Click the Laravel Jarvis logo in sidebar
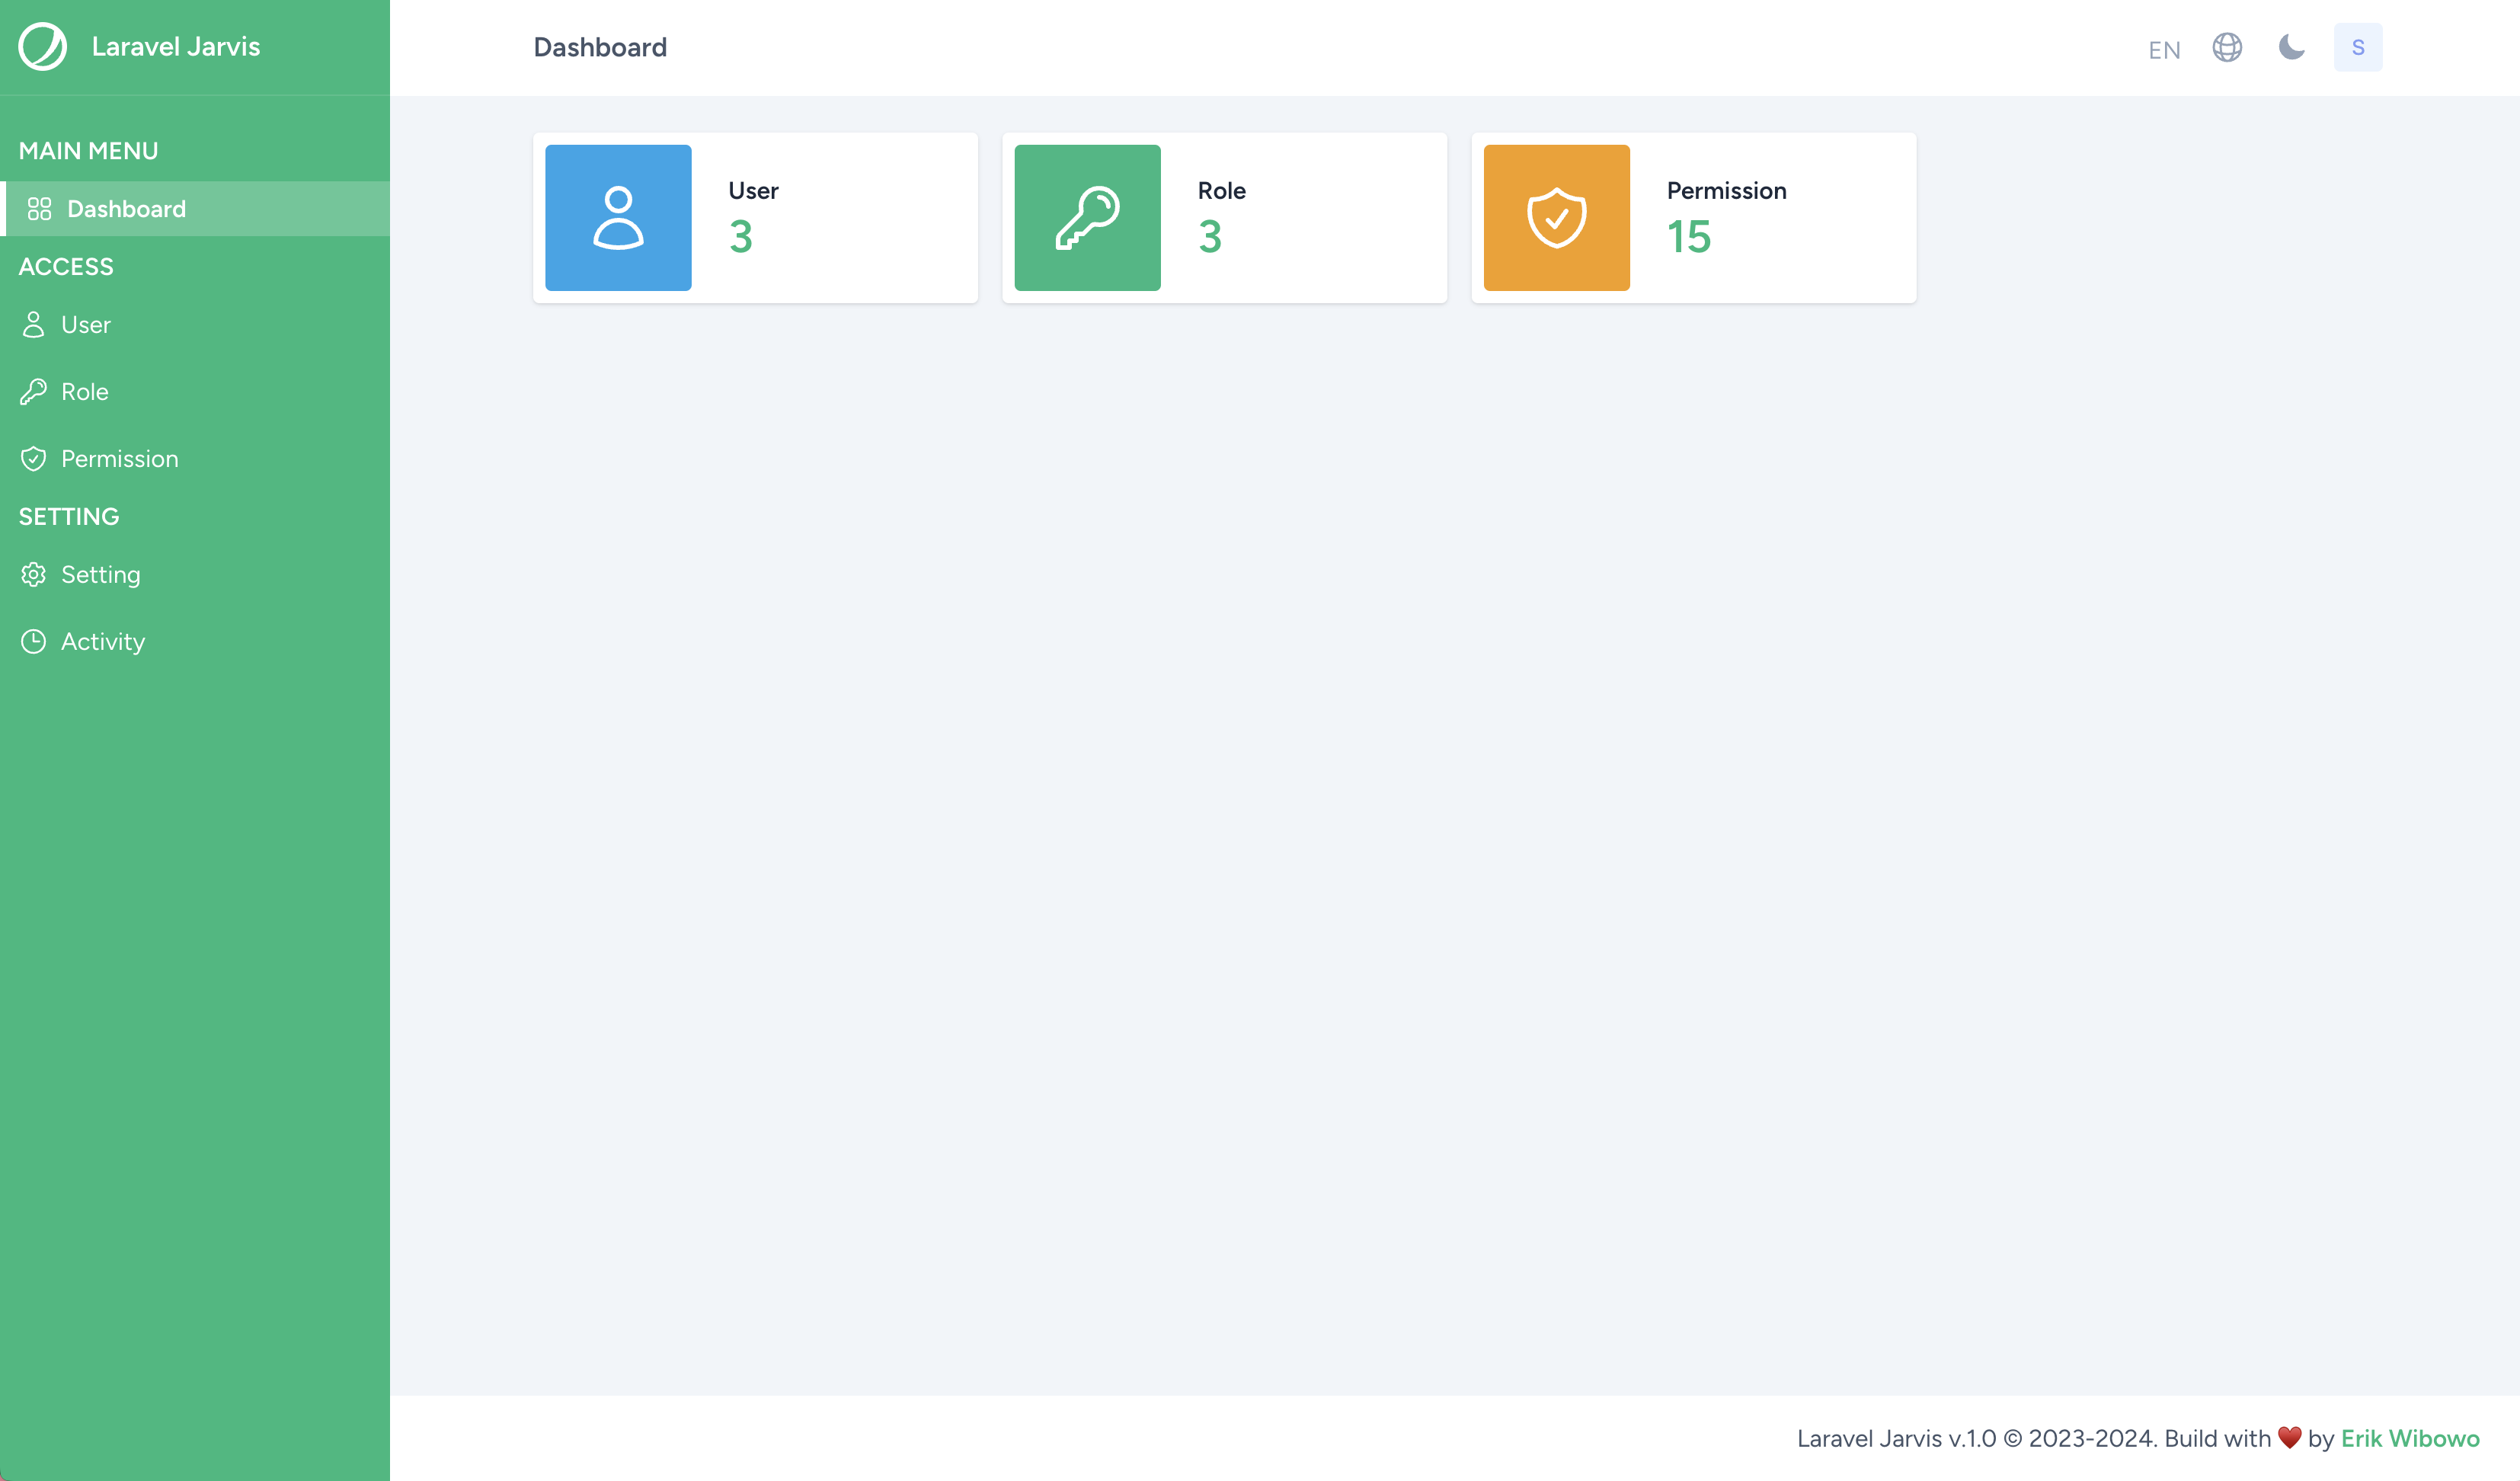Viewport: 2520px width, 1481px height. coord(43,46)
